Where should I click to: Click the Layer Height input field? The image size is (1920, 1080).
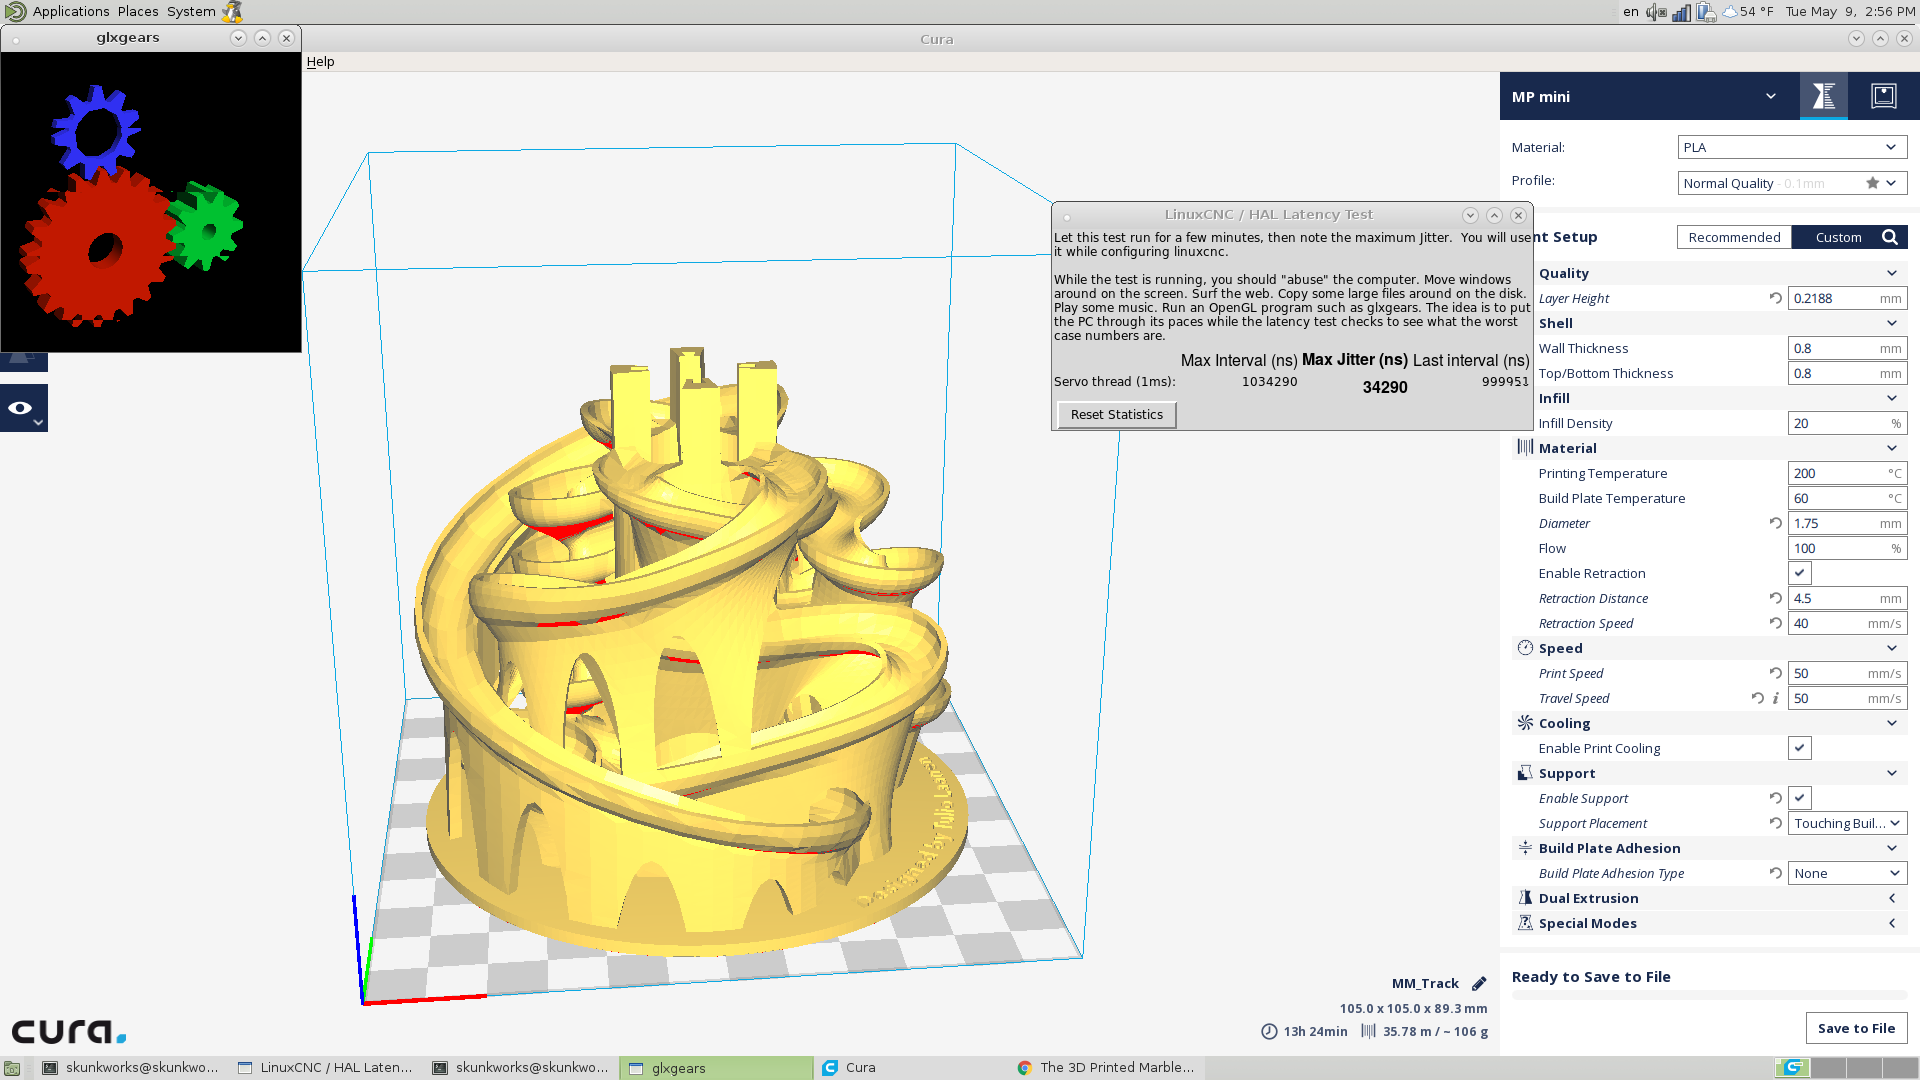(1847, 298)
